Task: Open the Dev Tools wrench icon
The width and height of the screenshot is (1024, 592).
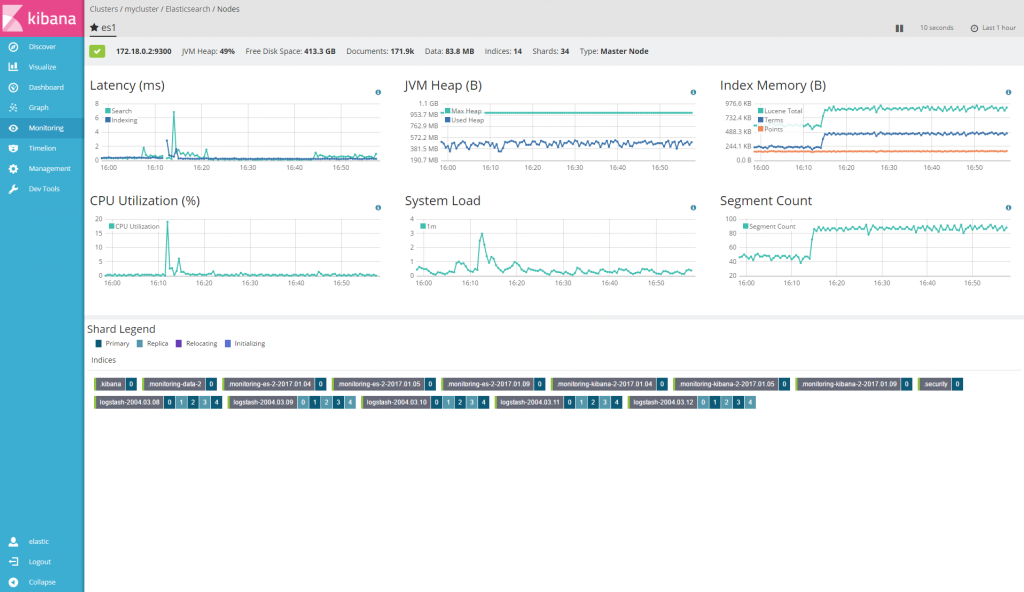Action: pos(13,189)
